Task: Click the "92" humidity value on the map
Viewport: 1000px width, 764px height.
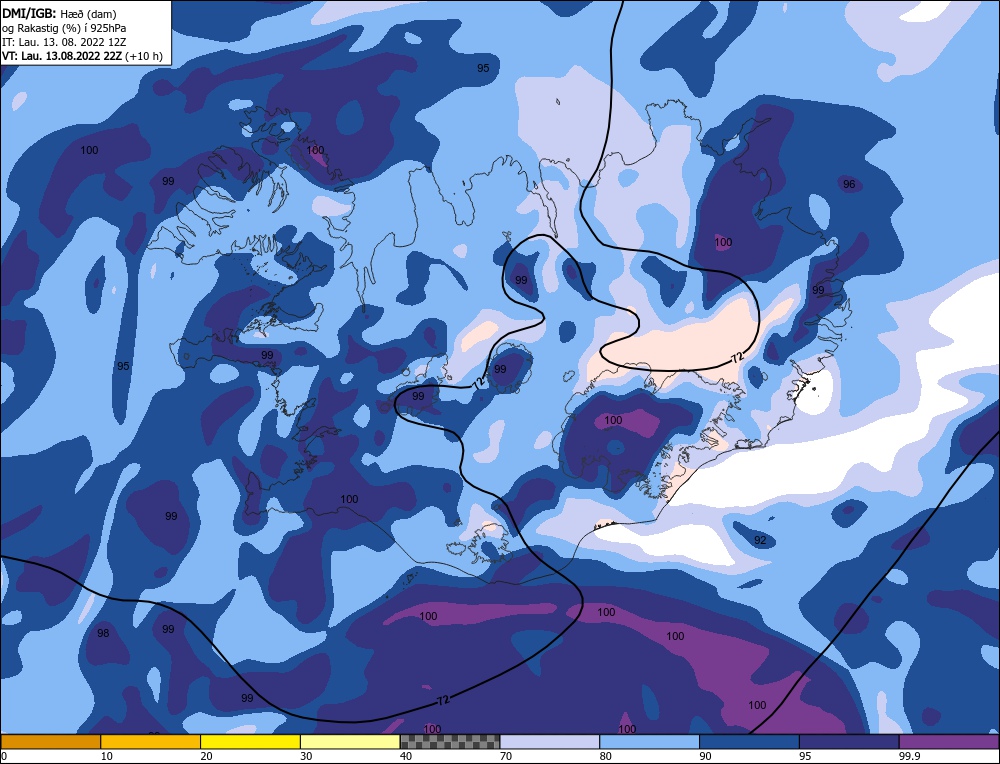Action: click(760, 540)
